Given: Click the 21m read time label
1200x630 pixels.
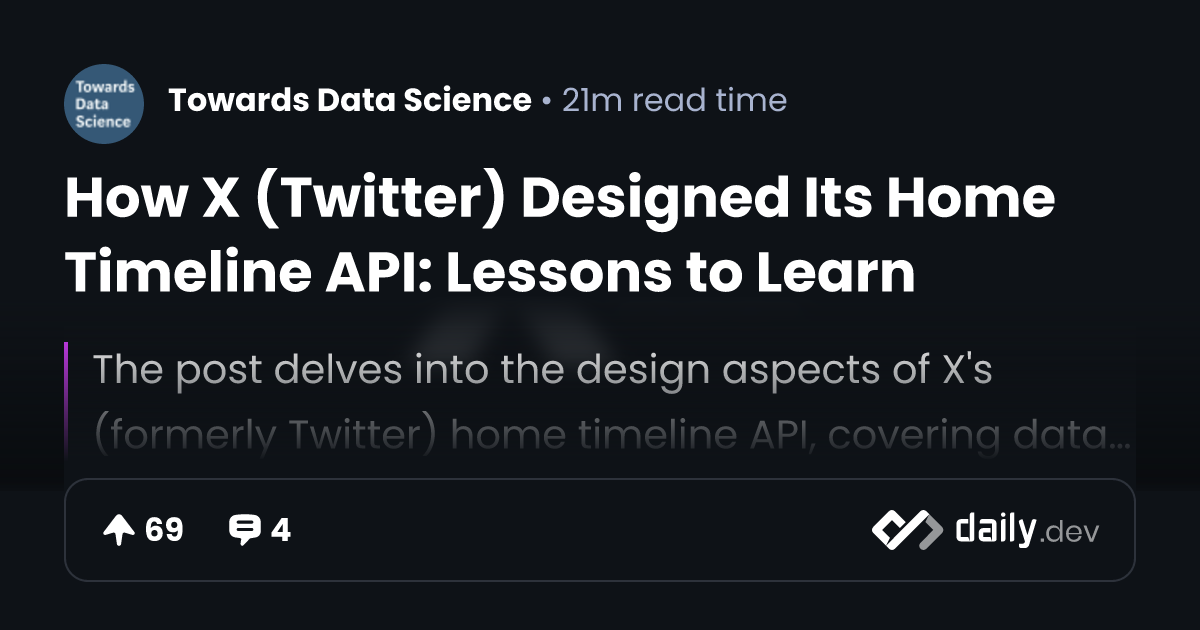Looking at the screenshot, I should coord(674,100).
